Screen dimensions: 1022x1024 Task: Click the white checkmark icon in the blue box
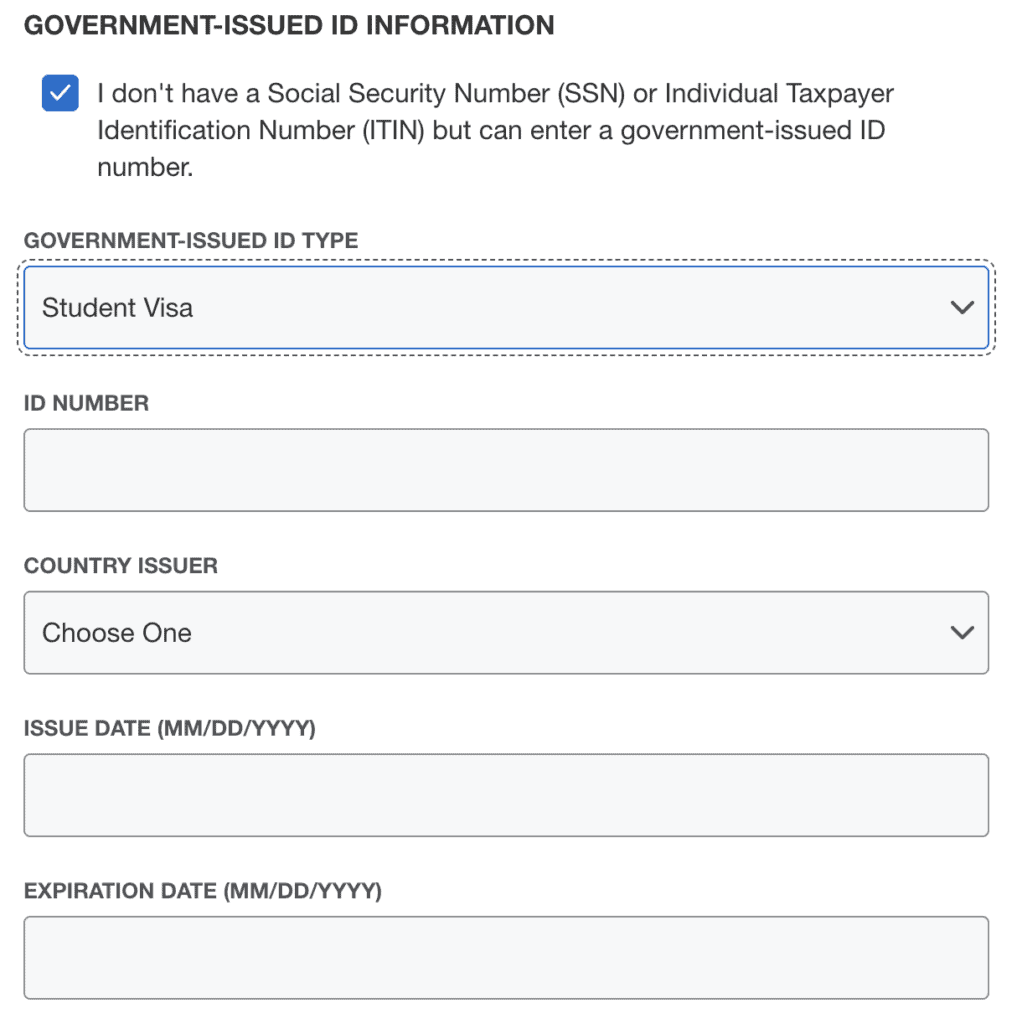tap(60, 94)
